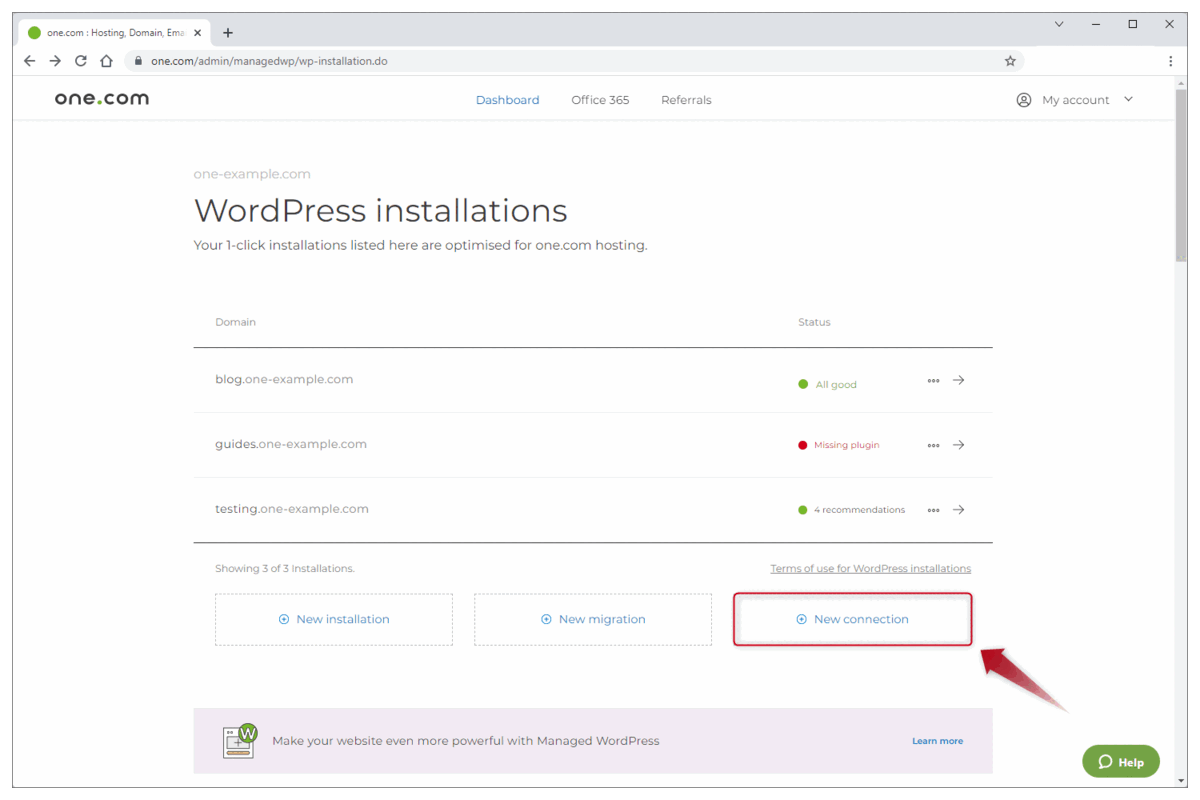Click Learn more about Managed WordPress
This screenshot has width=1200, height=800.
point(937,740)
